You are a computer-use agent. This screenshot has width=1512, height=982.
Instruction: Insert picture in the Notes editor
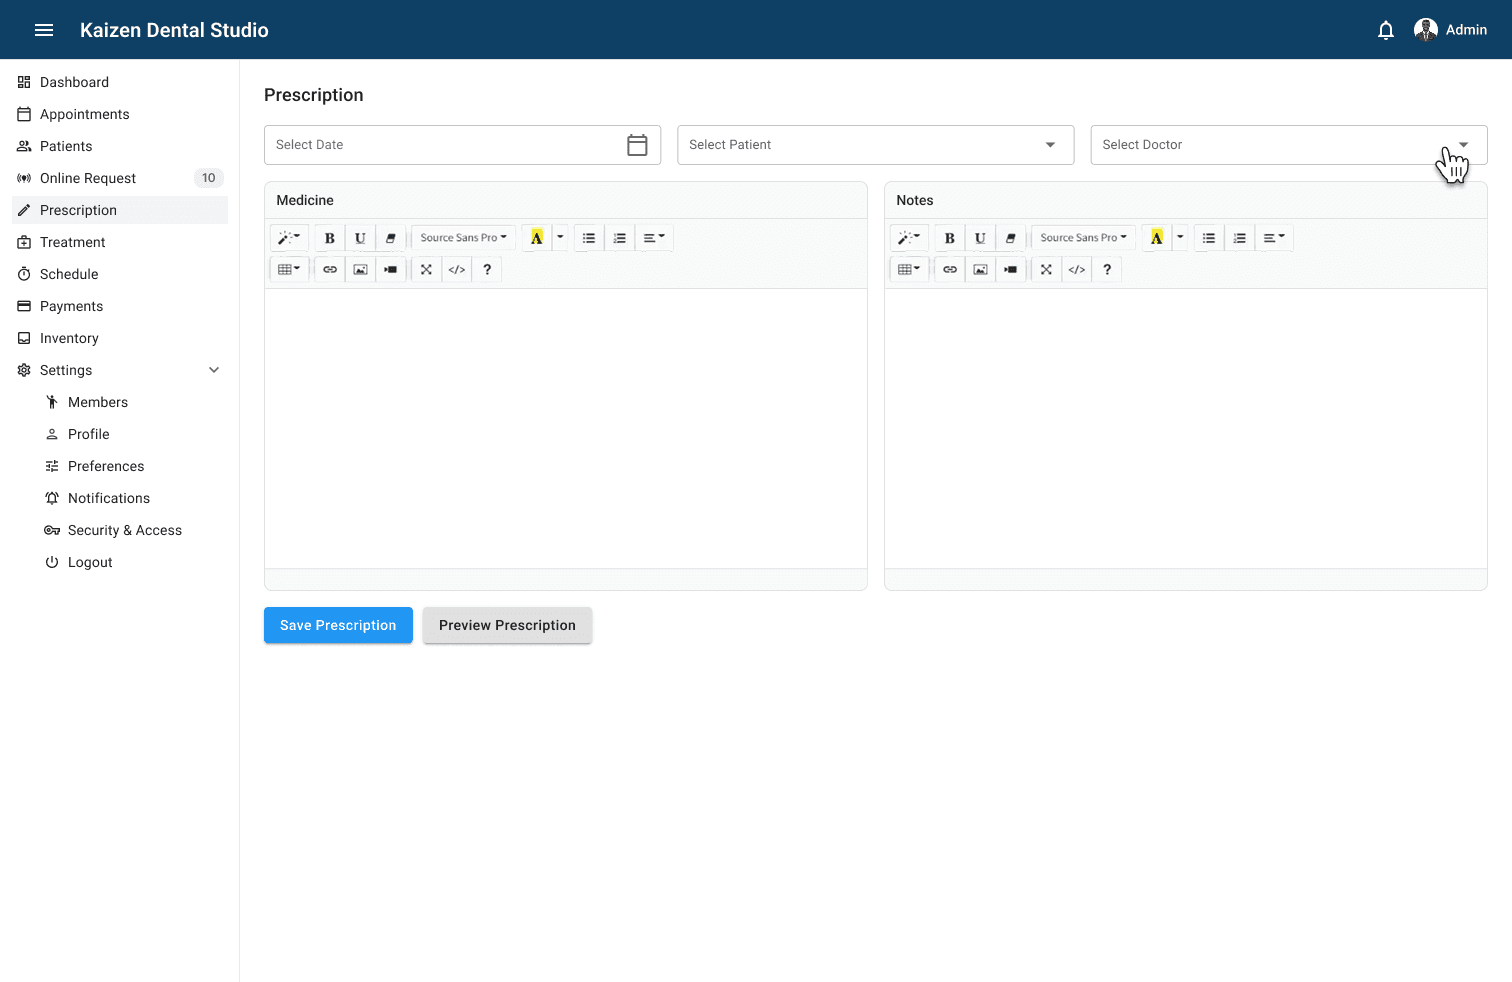coord(980,269)
